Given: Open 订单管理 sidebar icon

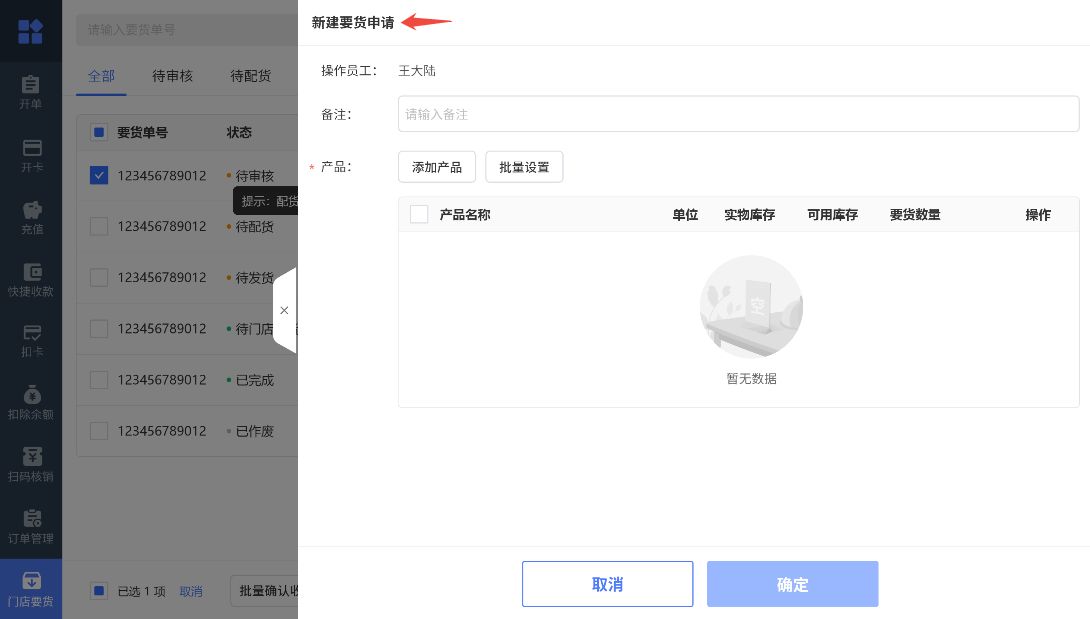Looking at the screenshot, I should coord(30,519).
